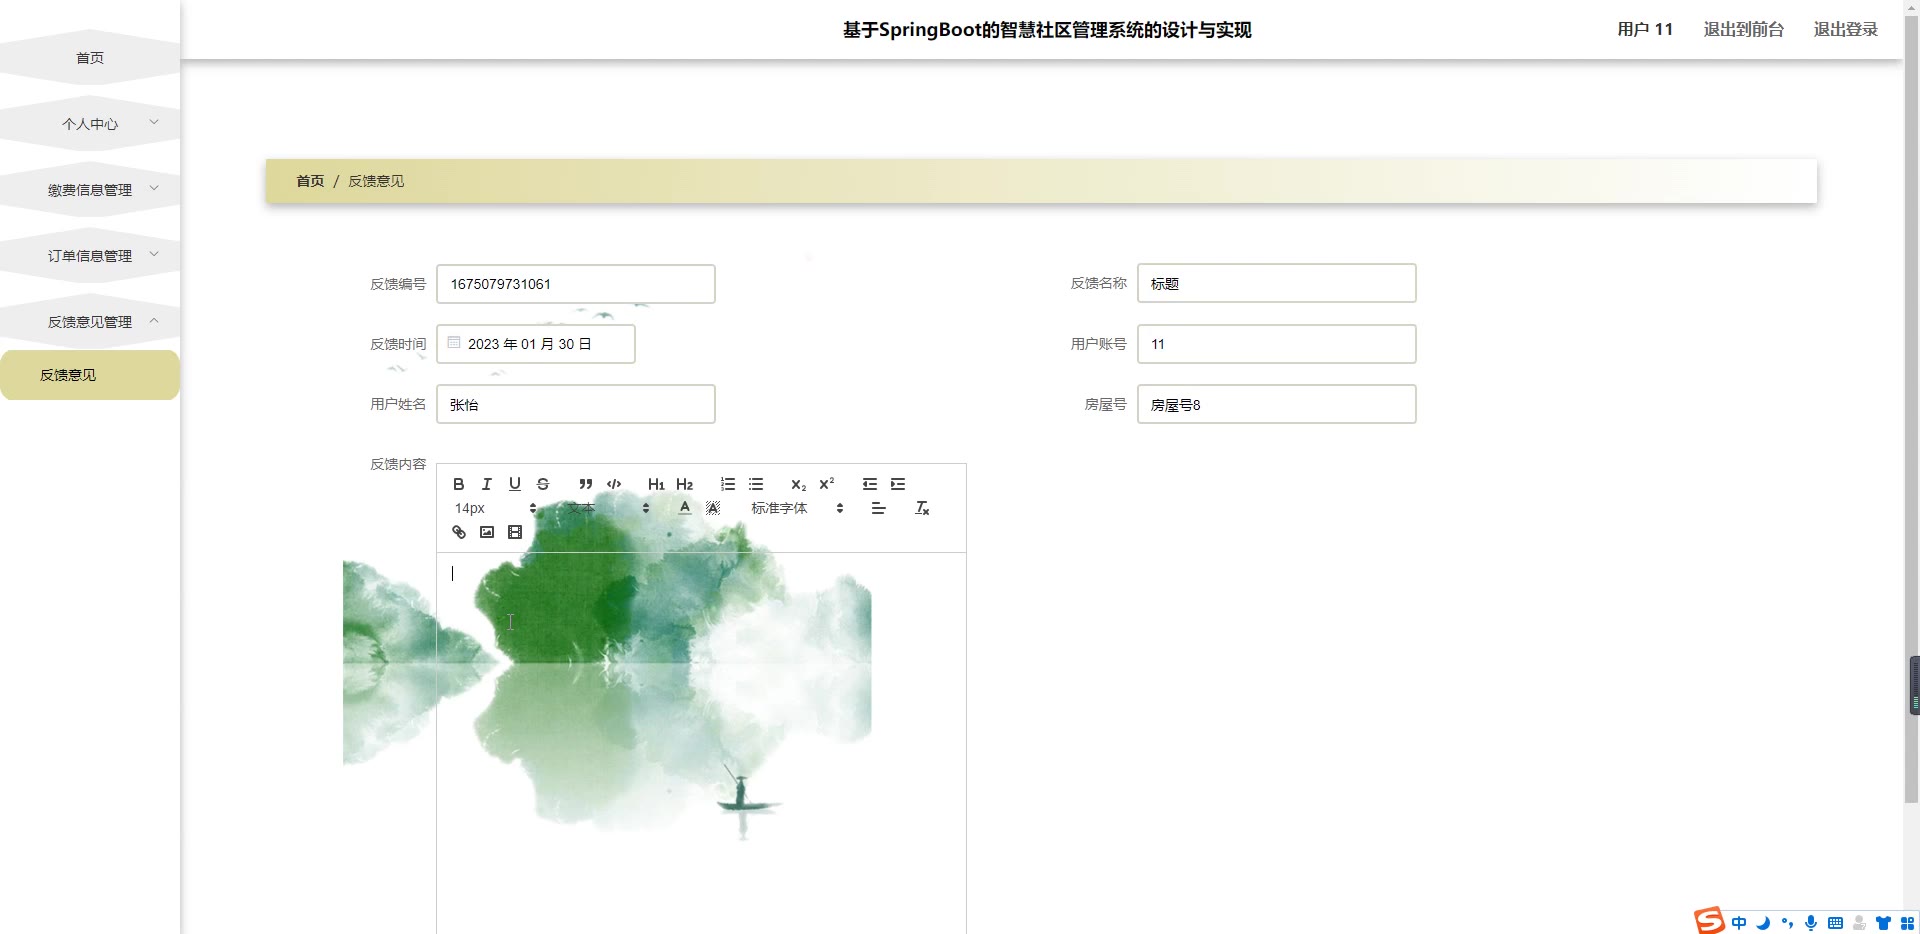The width and height of the screenshot is (1920, 934).
Task: Insert a code block
Action: pyautogui.click(x=614, y=484)
